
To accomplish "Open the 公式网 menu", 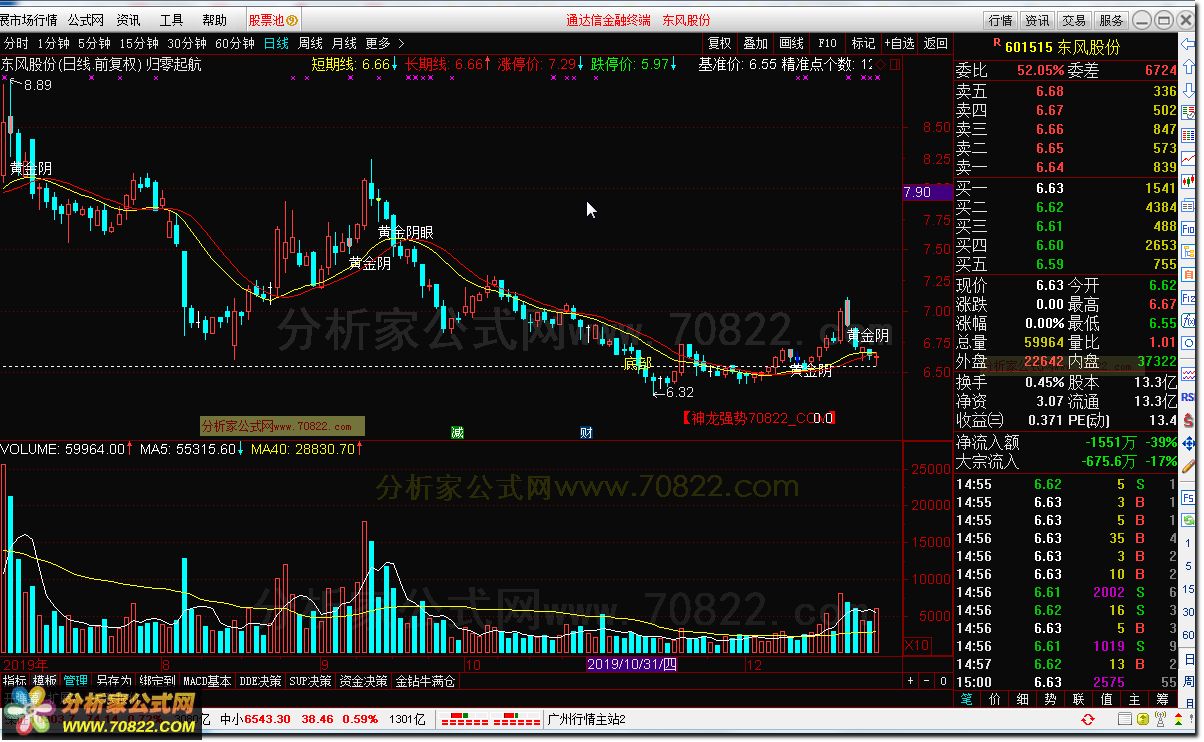I will (x=85, y=20).
